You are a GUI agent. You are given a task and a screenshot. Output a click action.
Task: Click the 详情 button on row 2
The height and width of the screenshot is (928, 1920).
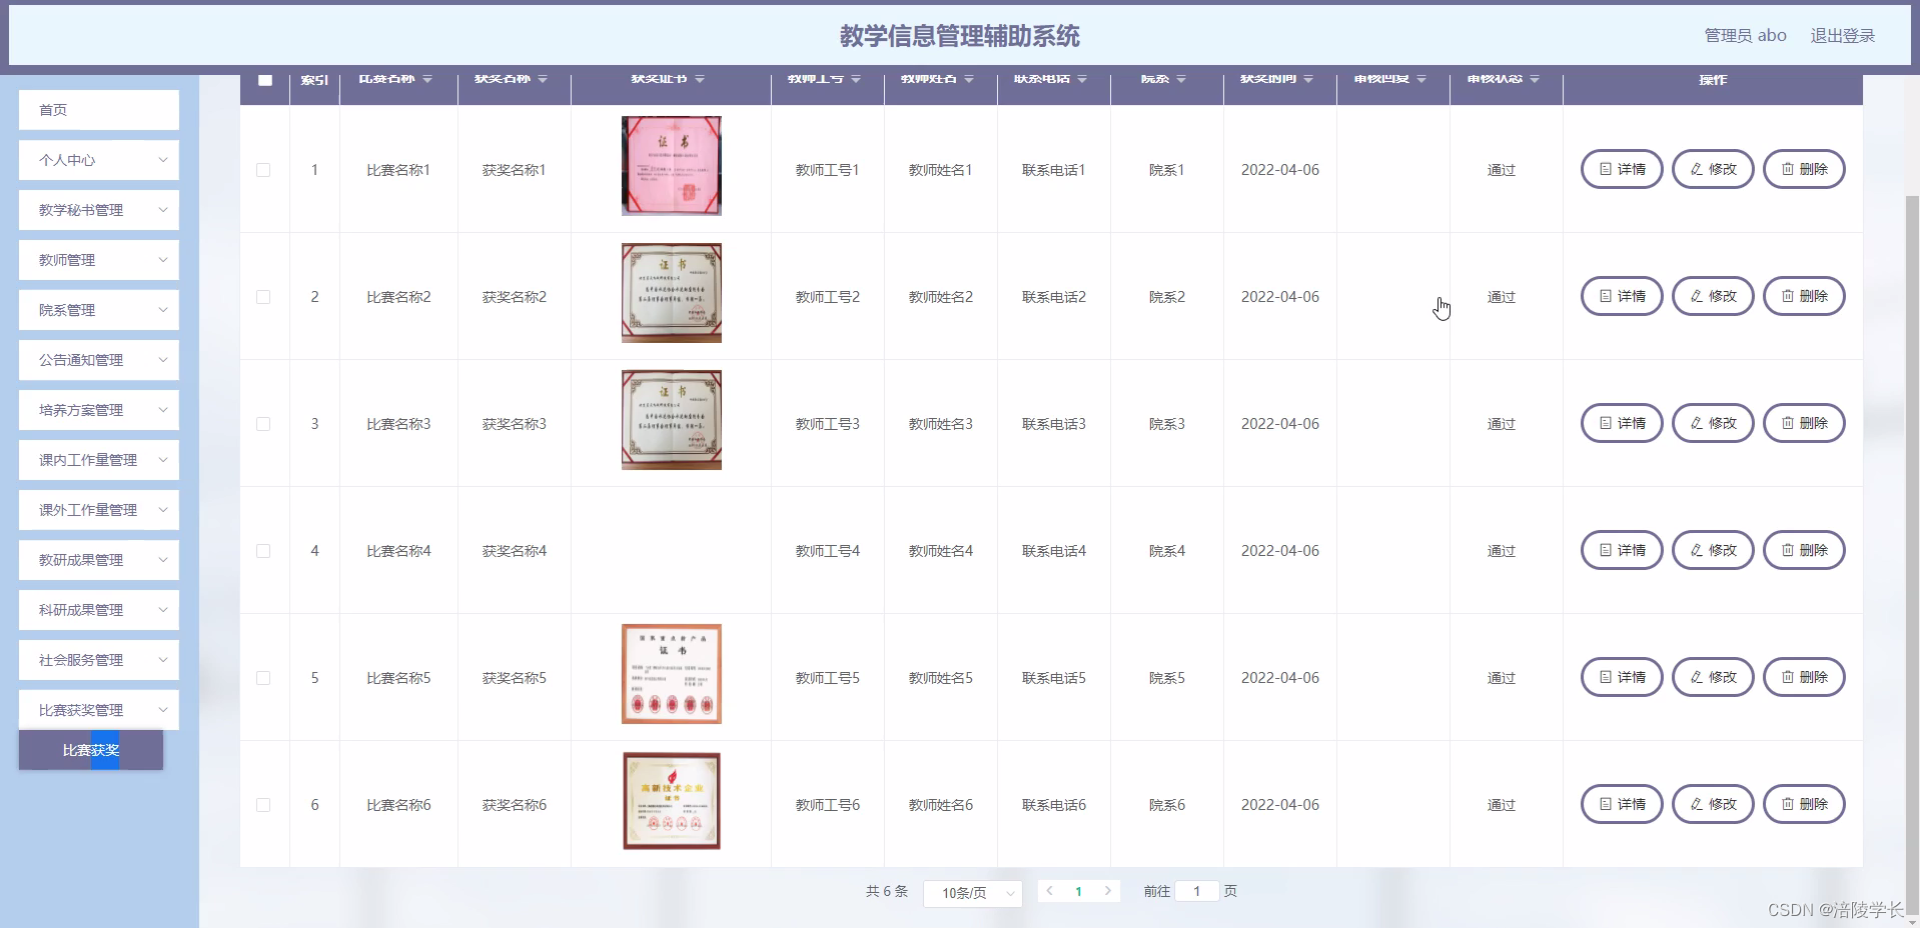pyautogui.click(x=1621, y=295)
